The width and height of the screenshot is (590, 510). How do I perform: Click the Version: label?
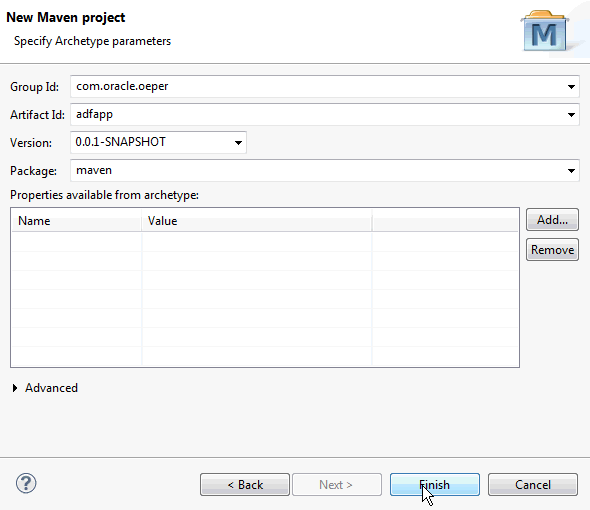[x=31, y=143]
